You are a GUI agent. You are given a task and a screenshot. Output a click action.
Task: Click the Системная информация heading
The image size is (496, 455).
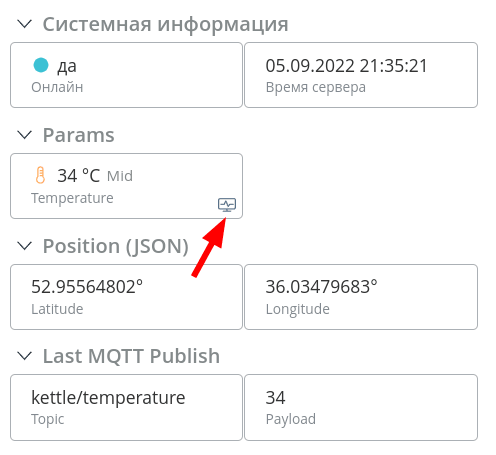click(x=165, y=24)
